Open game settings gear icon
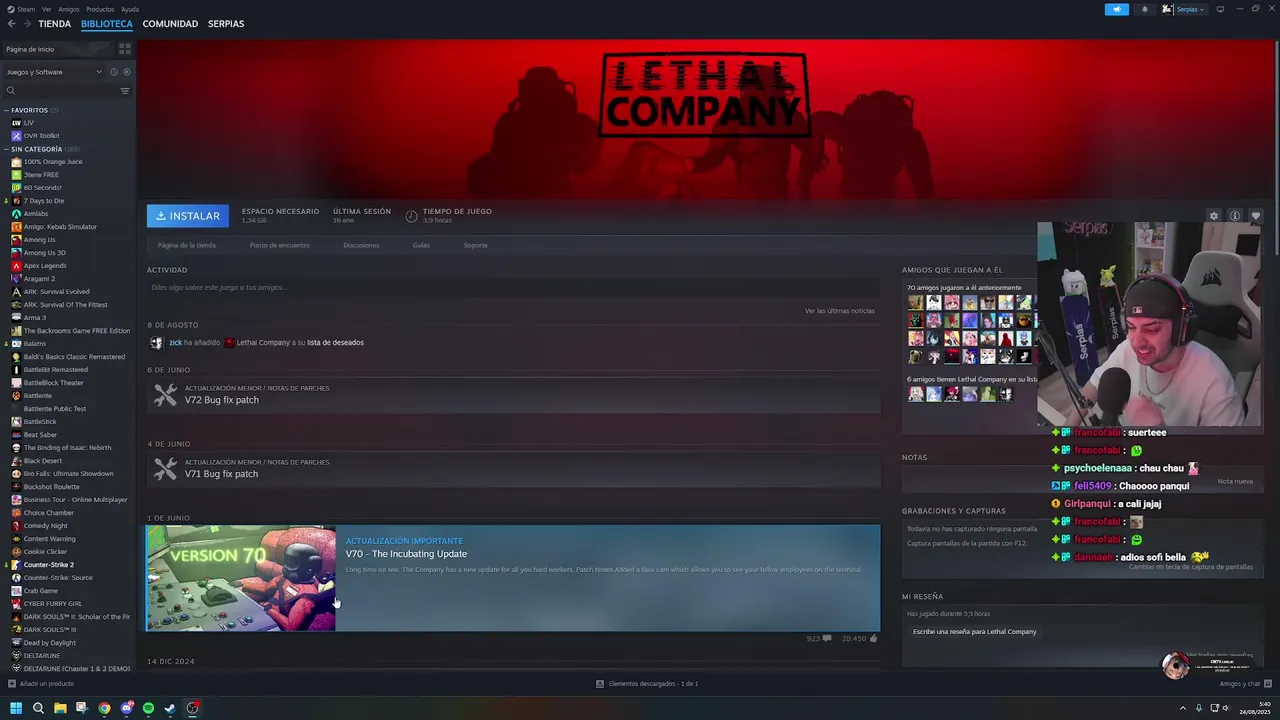The height and width of the screenshot is (720, 1280). [1214, 216]
